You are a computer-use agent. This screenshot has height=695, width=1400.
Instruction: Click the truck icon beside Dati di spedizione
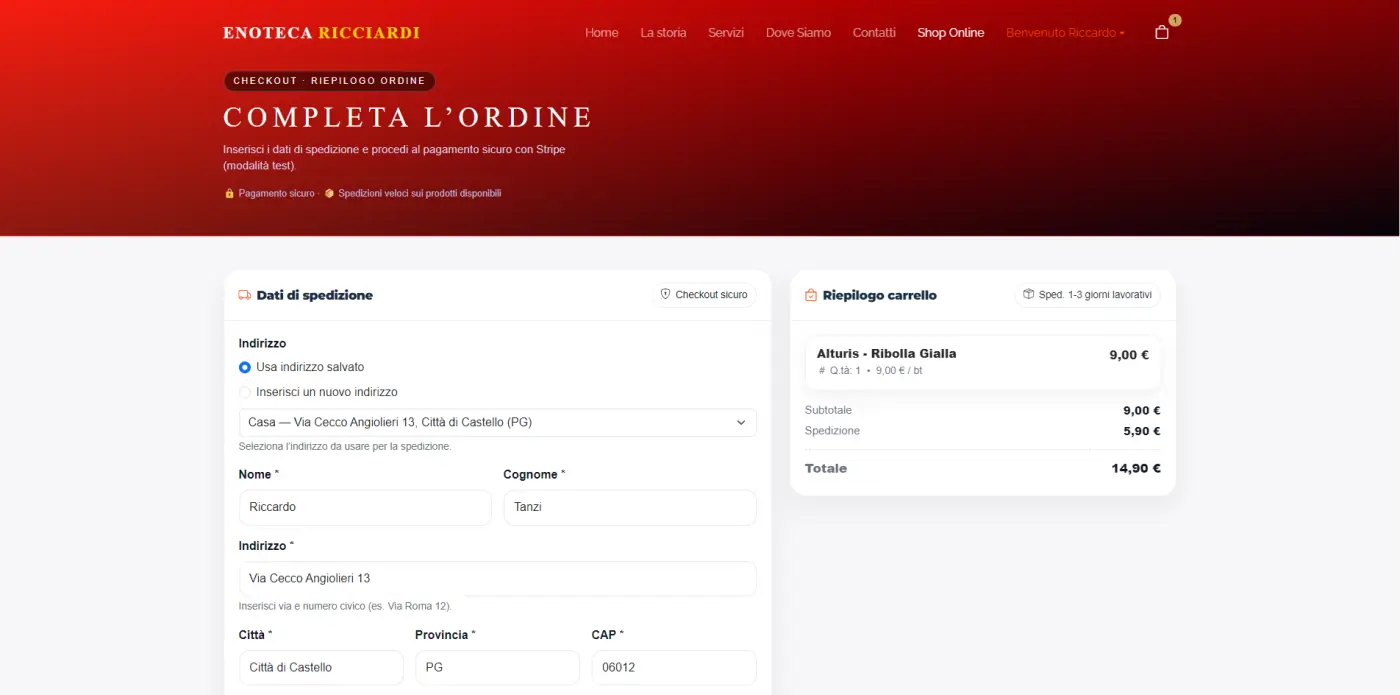click(243, 294)
